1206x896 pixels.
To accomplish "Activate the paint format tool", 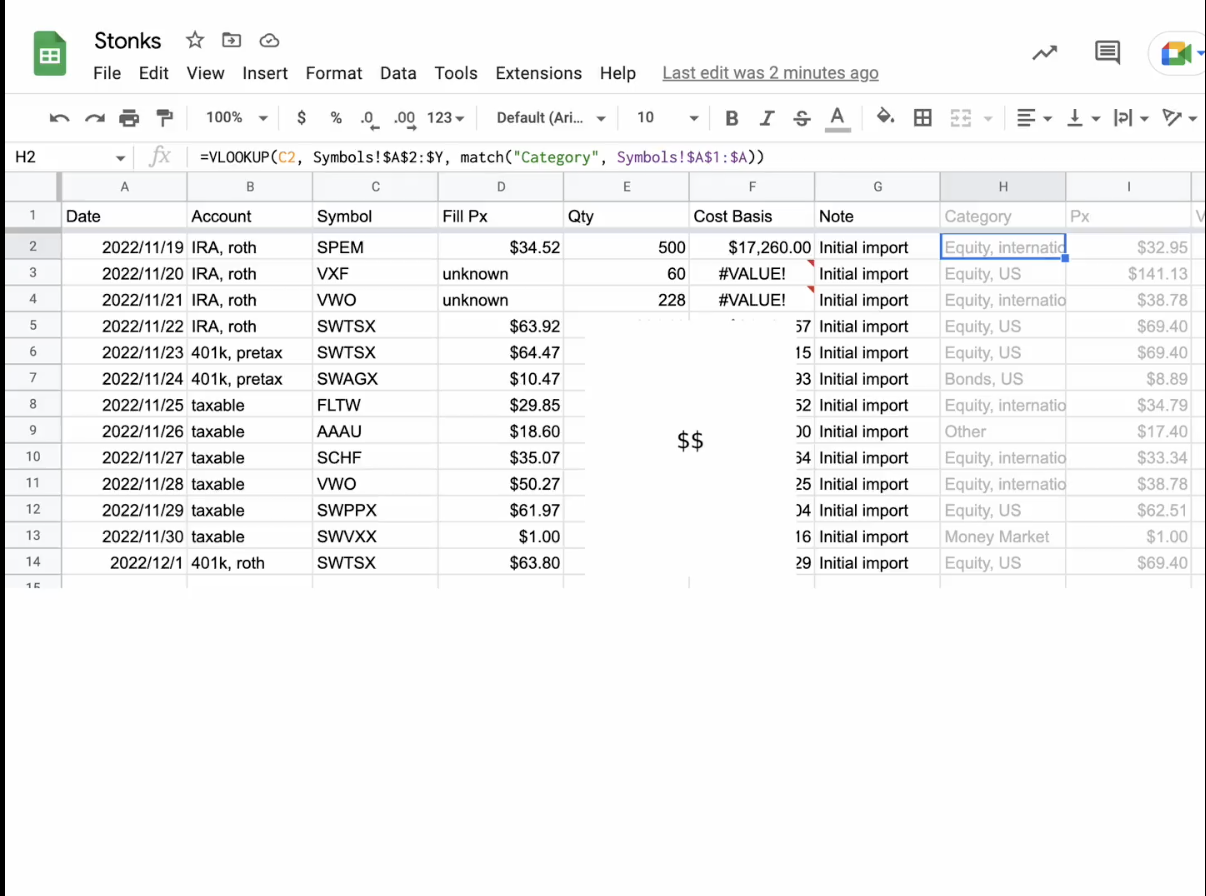I will click(165, 118).
